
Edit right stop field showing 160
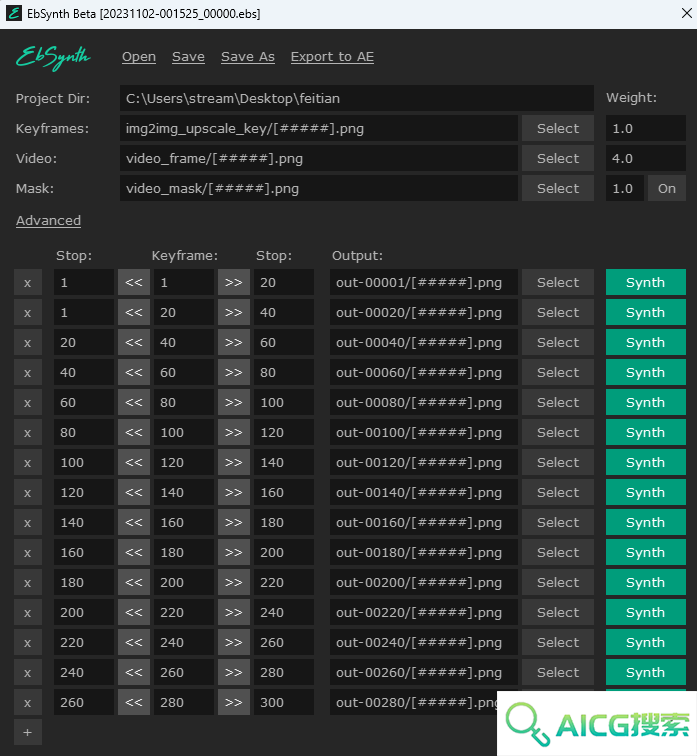point(284,492)
